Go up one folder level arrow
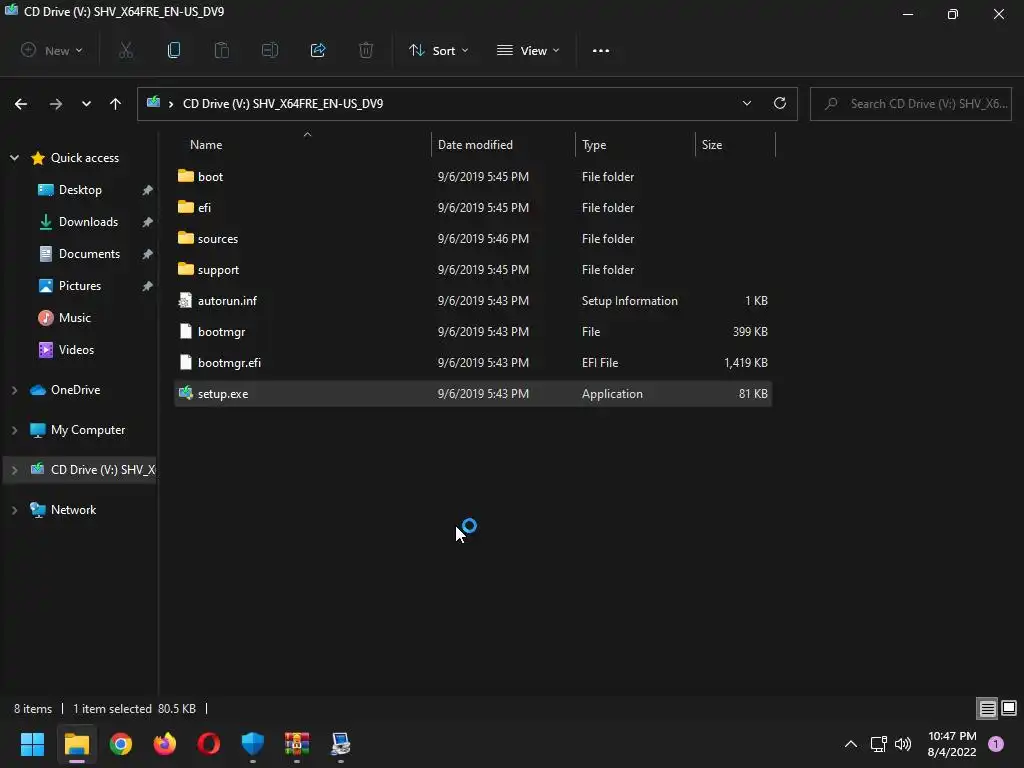Screen dimensions: 1024x768 point(116,104)
